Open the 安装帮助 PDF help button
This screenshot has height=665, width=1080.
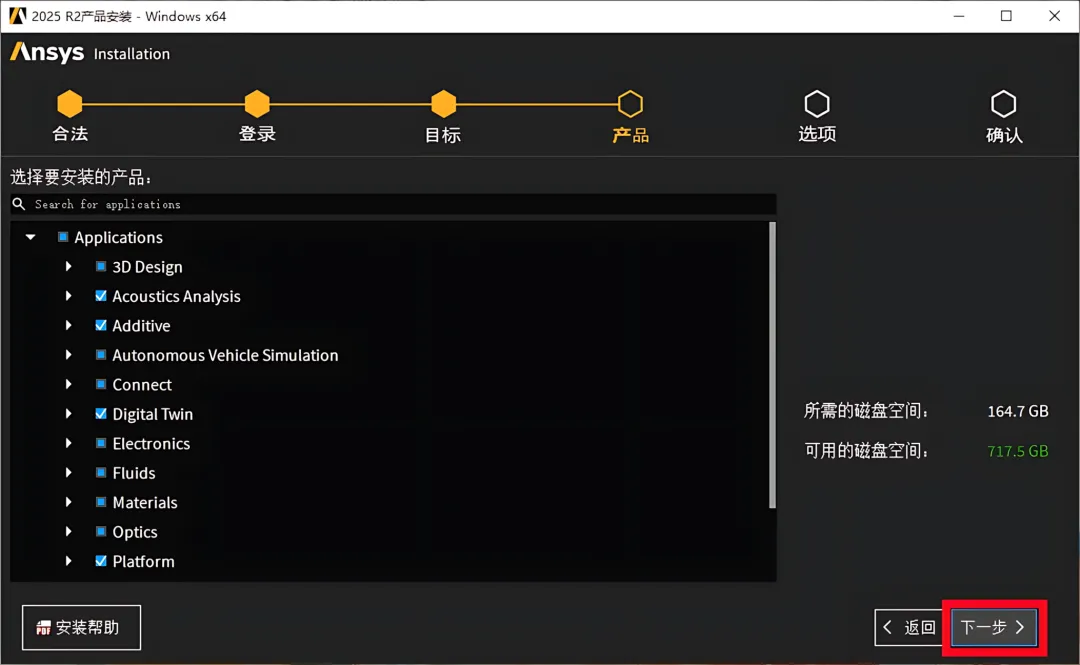tap(81, 627)
